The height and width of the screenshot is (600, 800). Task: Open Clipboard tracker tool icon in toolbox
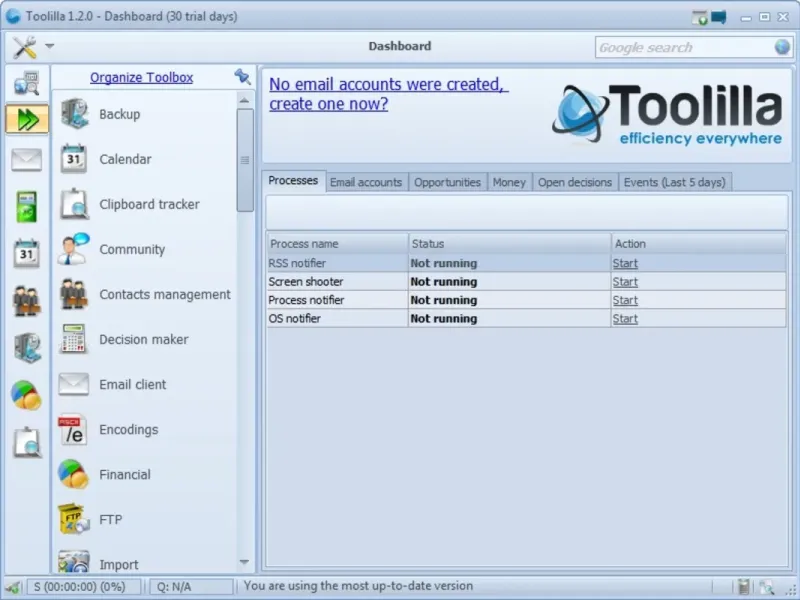(x=74, y=204)
